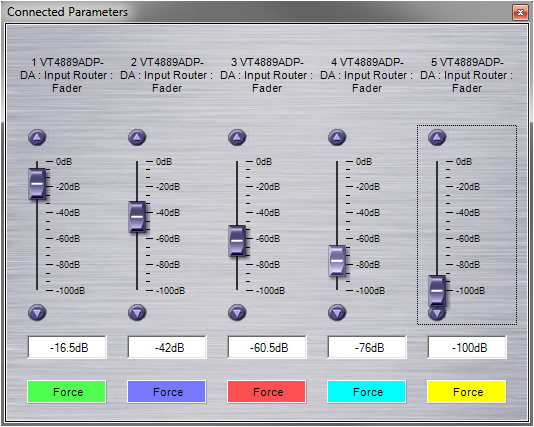This screenshot has width=534, height=427.
Task: Click the -100dB value field
Action: [467, 347]
